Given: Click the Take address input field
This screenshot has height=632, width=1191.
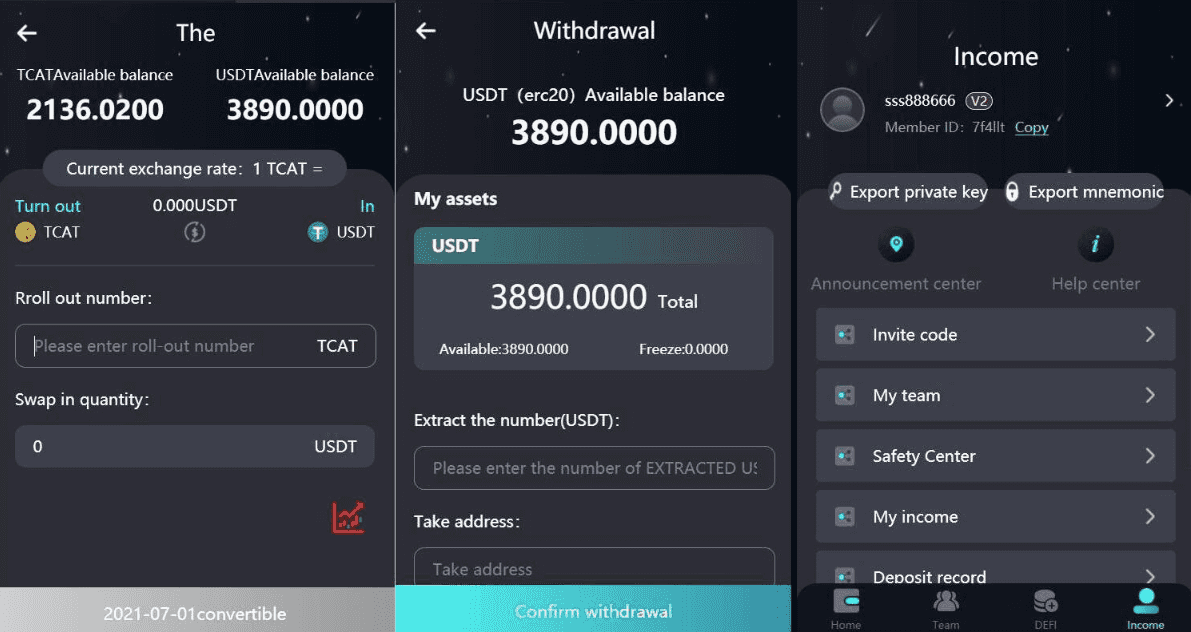Looking at the screenshot, I should (x=594, y=567).
